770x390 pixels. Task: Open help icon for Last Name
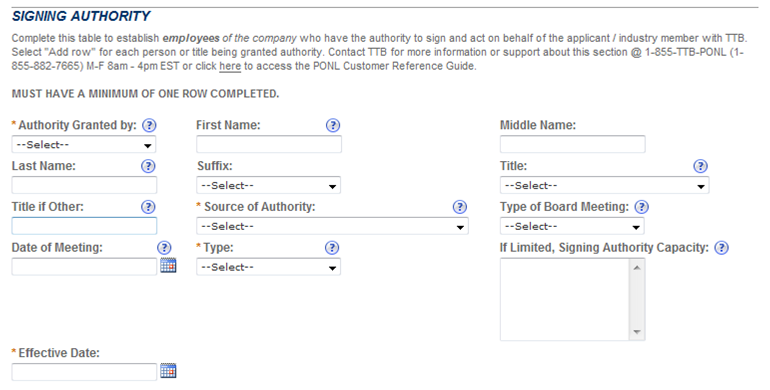coord(148,167)
